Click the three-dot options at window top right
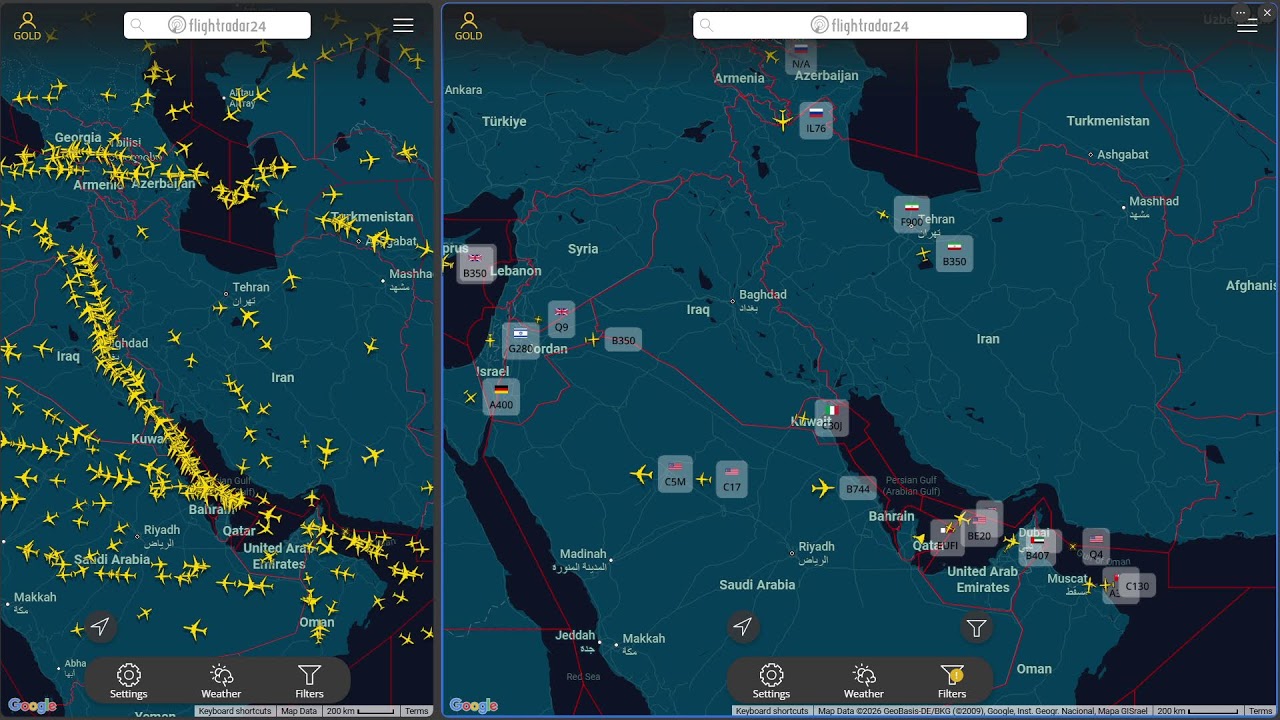 point(1242,11)
